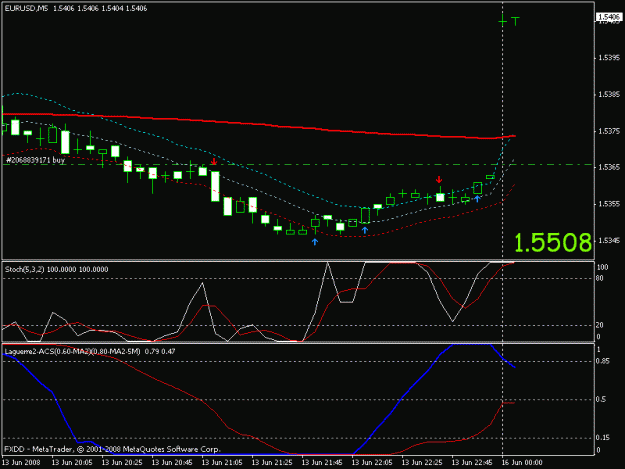Select the blue buy arrow near 22:05
The height and width of the screenshot is (469, 625).
point(365,230)
